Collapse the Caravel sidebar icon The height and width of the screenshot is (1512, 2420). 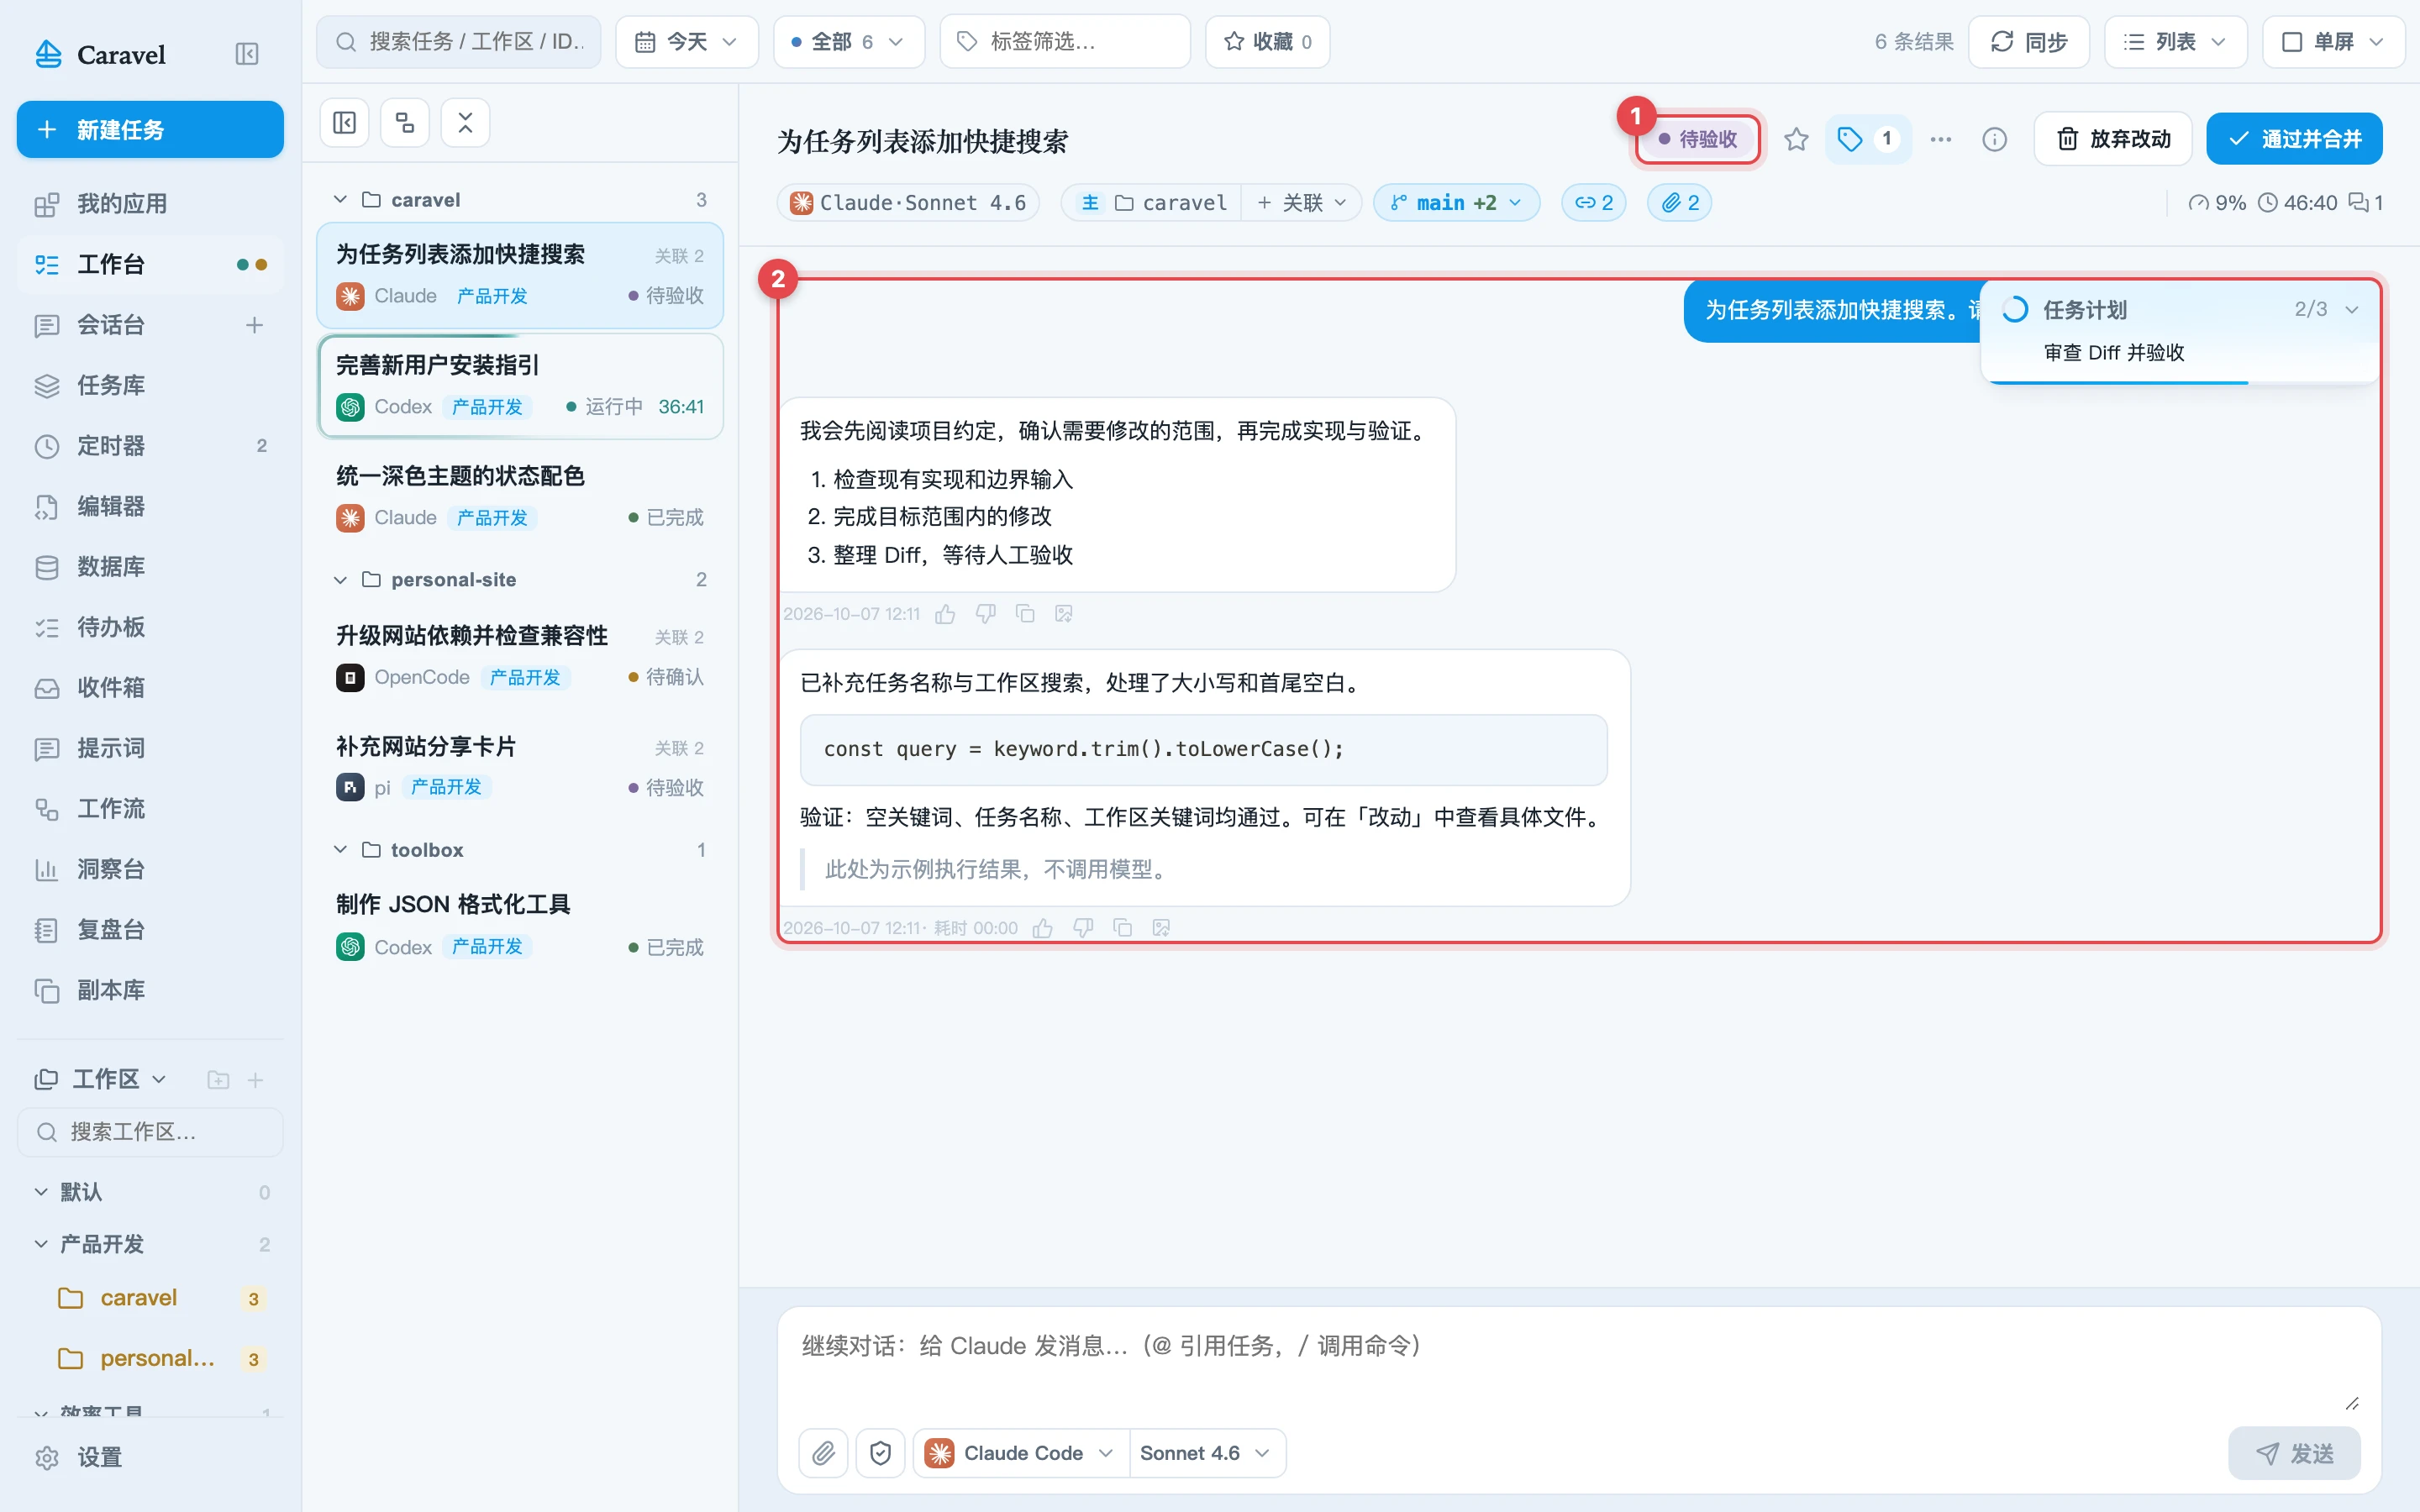pos(246,54)
